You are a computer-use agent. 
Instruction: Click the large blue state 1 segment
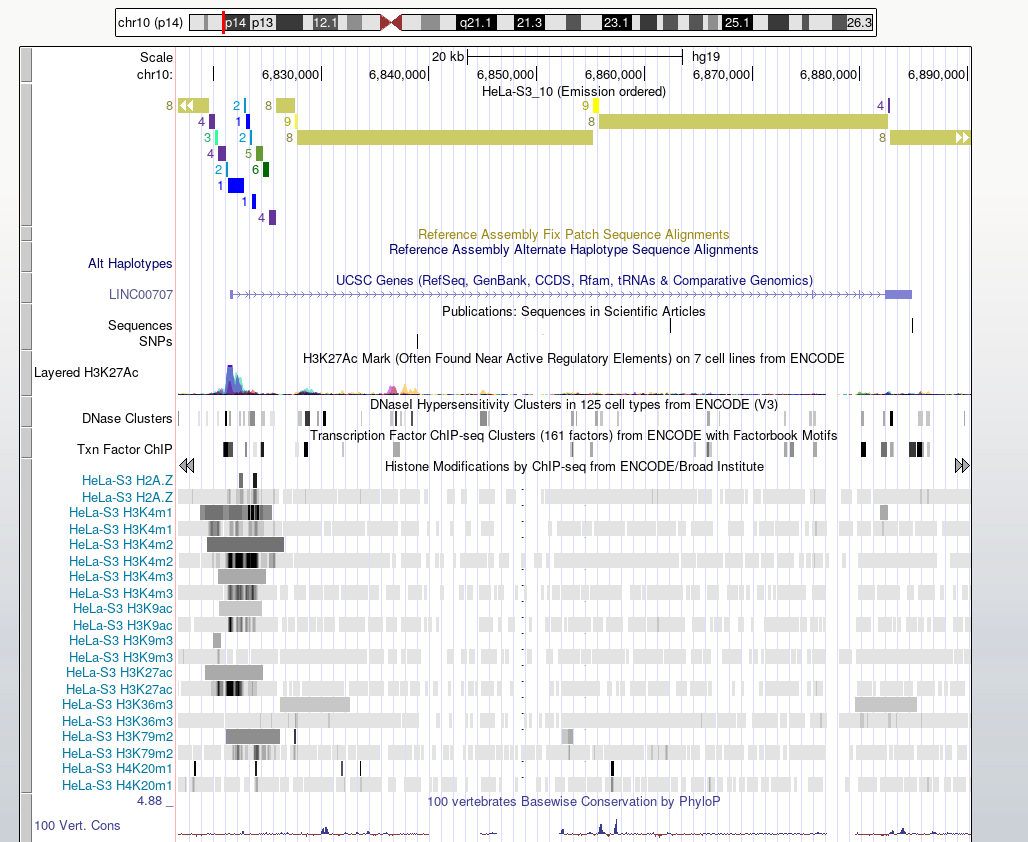tap(236, 186)
